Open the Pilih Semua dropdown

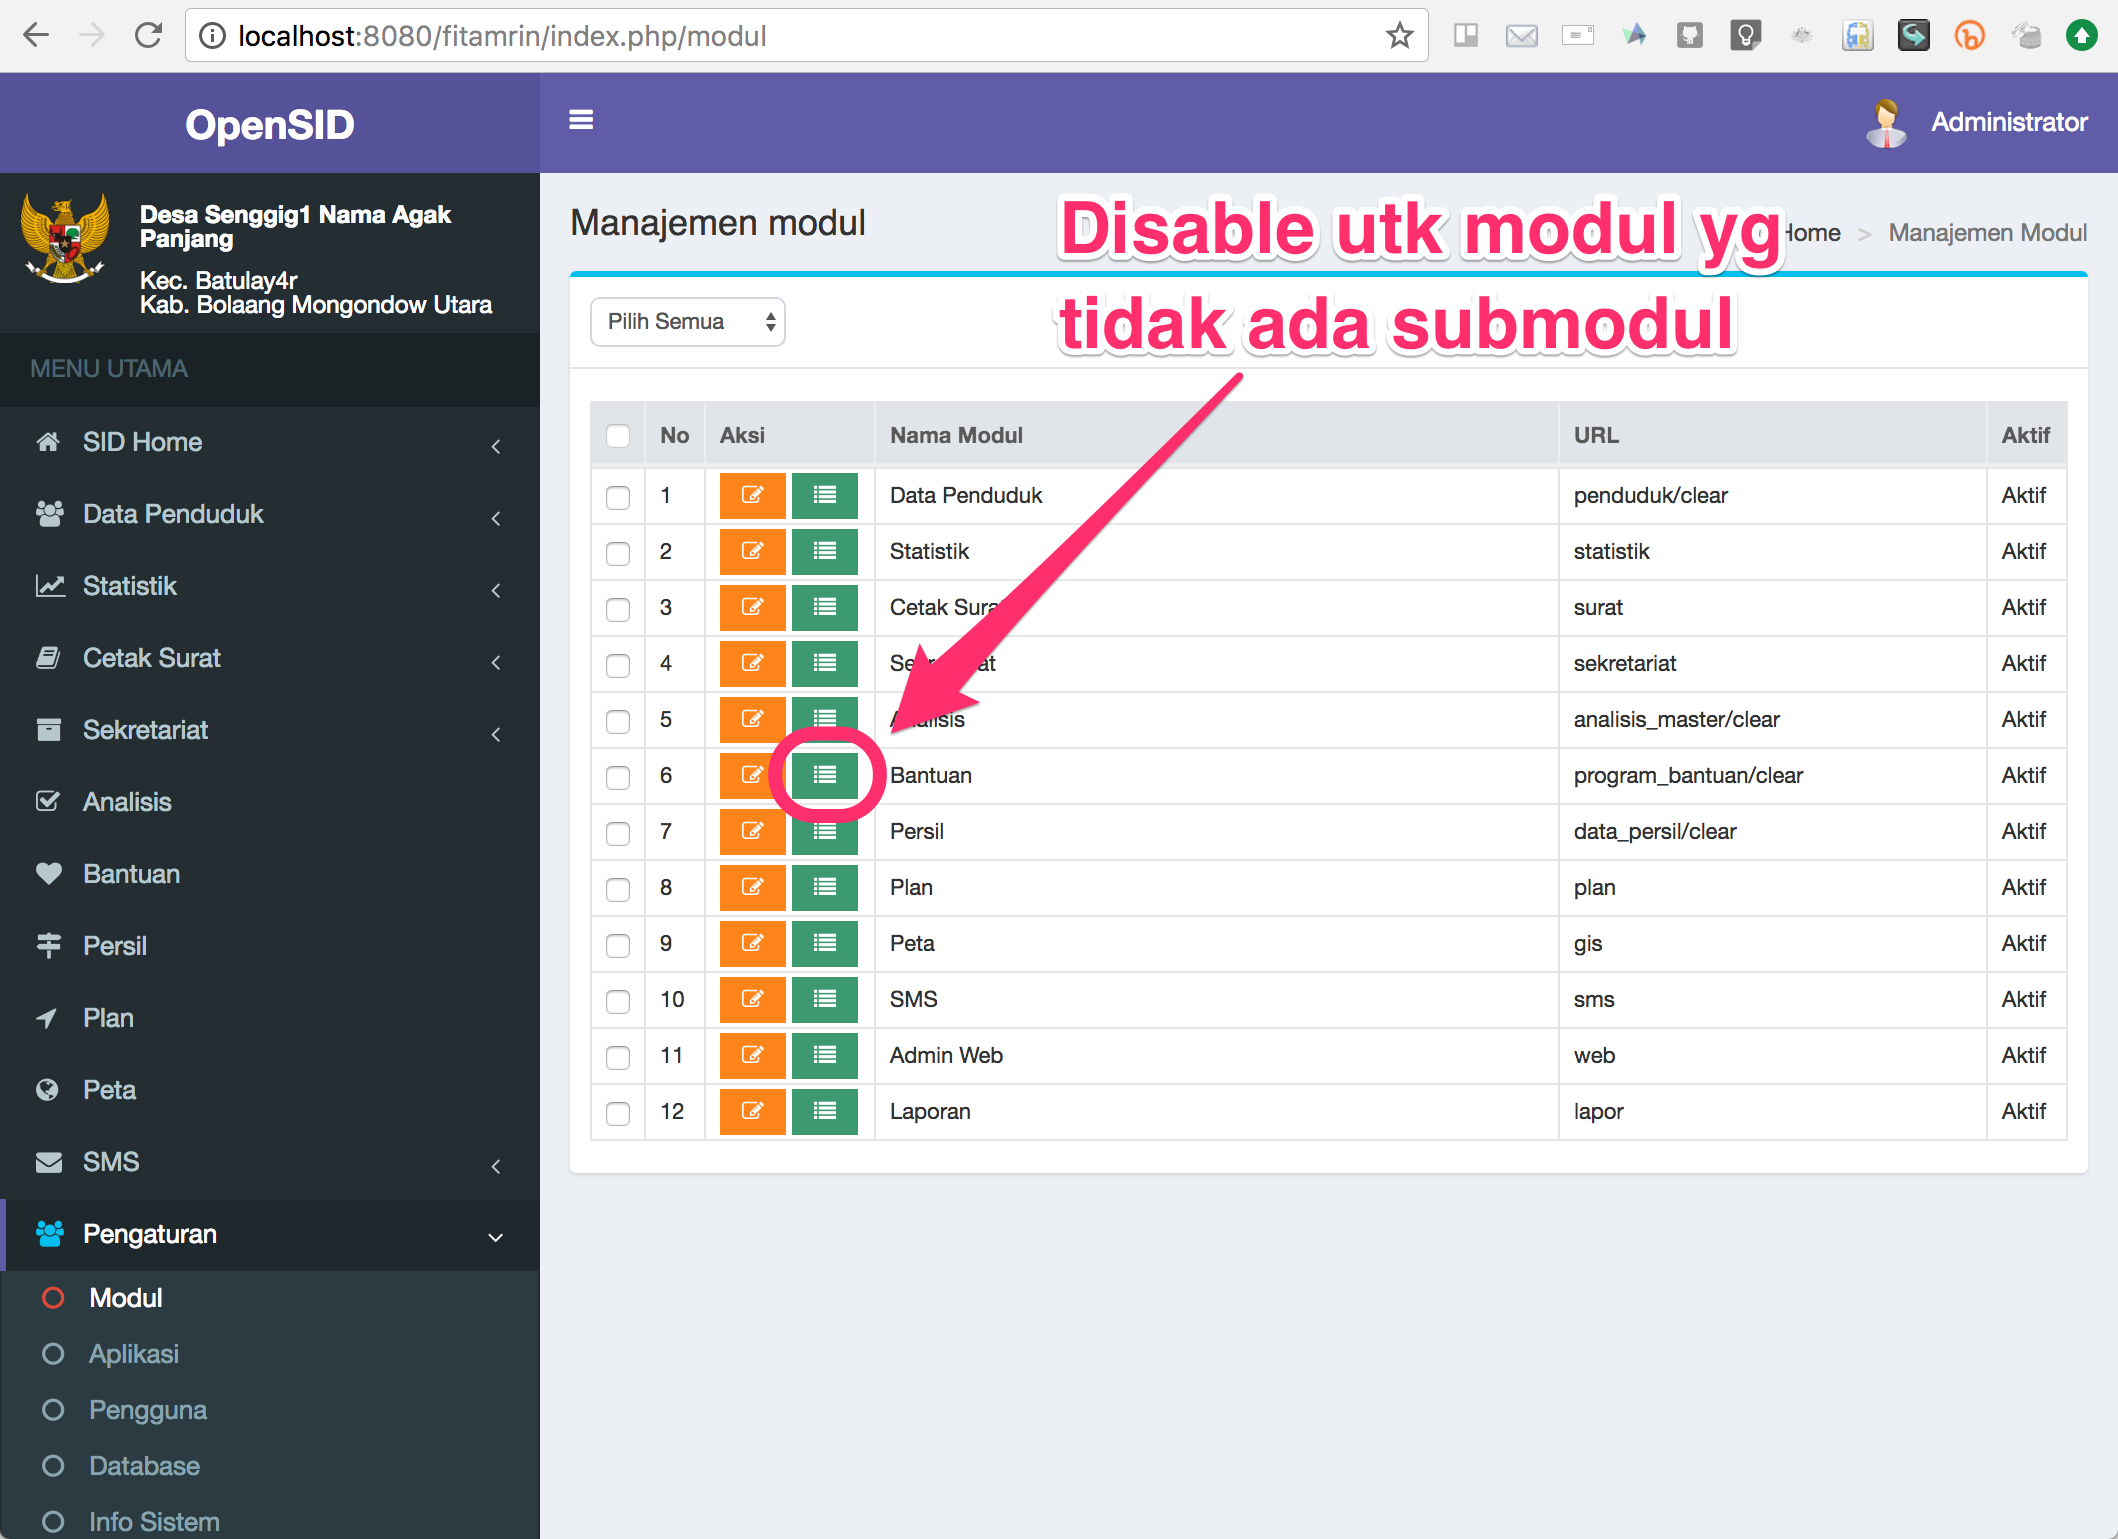[687, 321]
